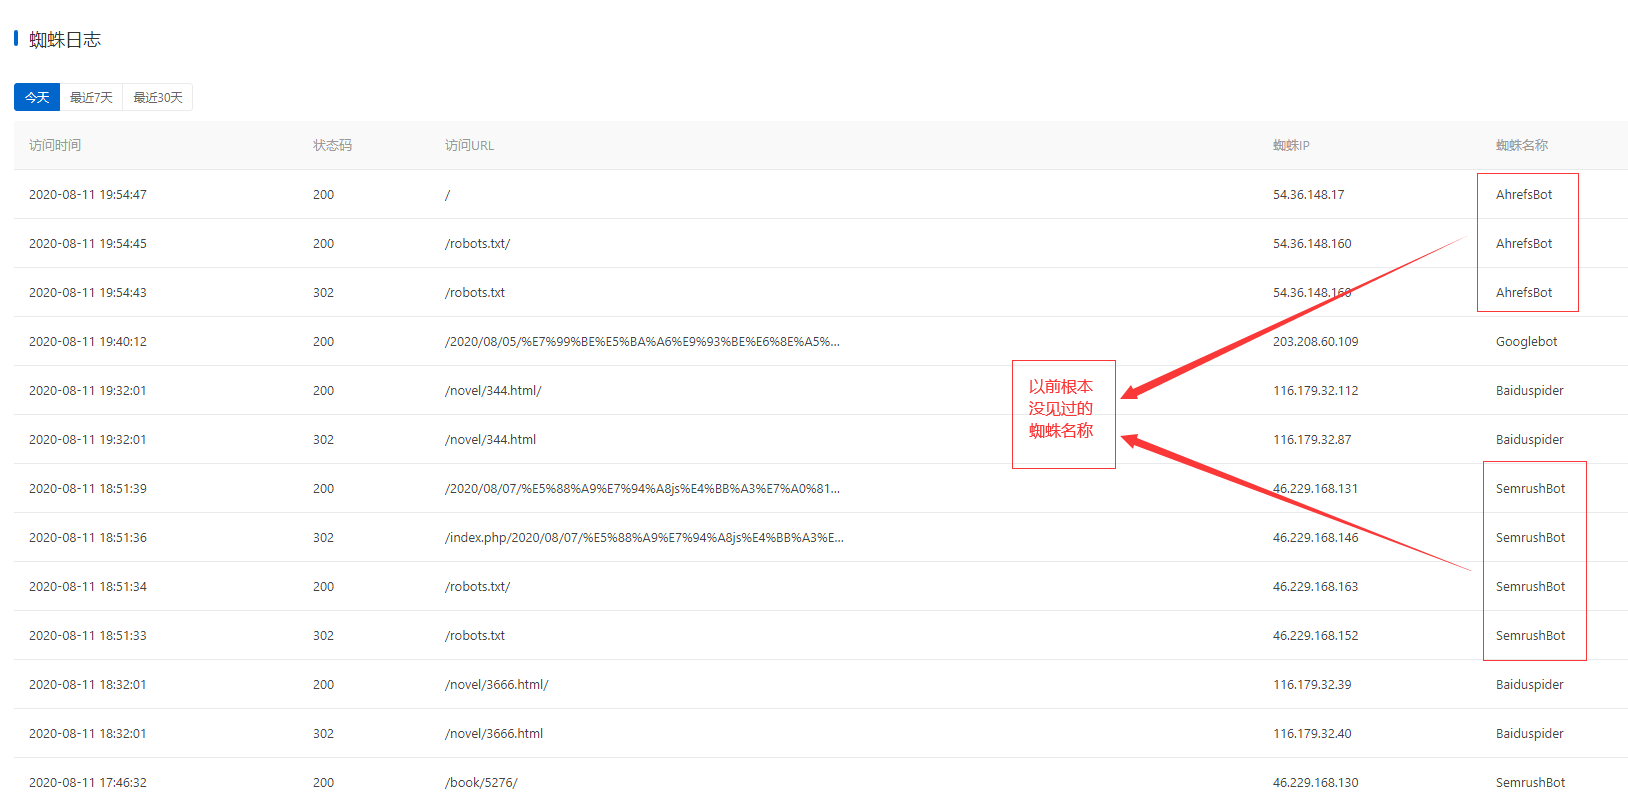Viewport: 1628px width, 806px height.
Task: Click the /novel/3666.html/ URL
Action: point(497,684)
